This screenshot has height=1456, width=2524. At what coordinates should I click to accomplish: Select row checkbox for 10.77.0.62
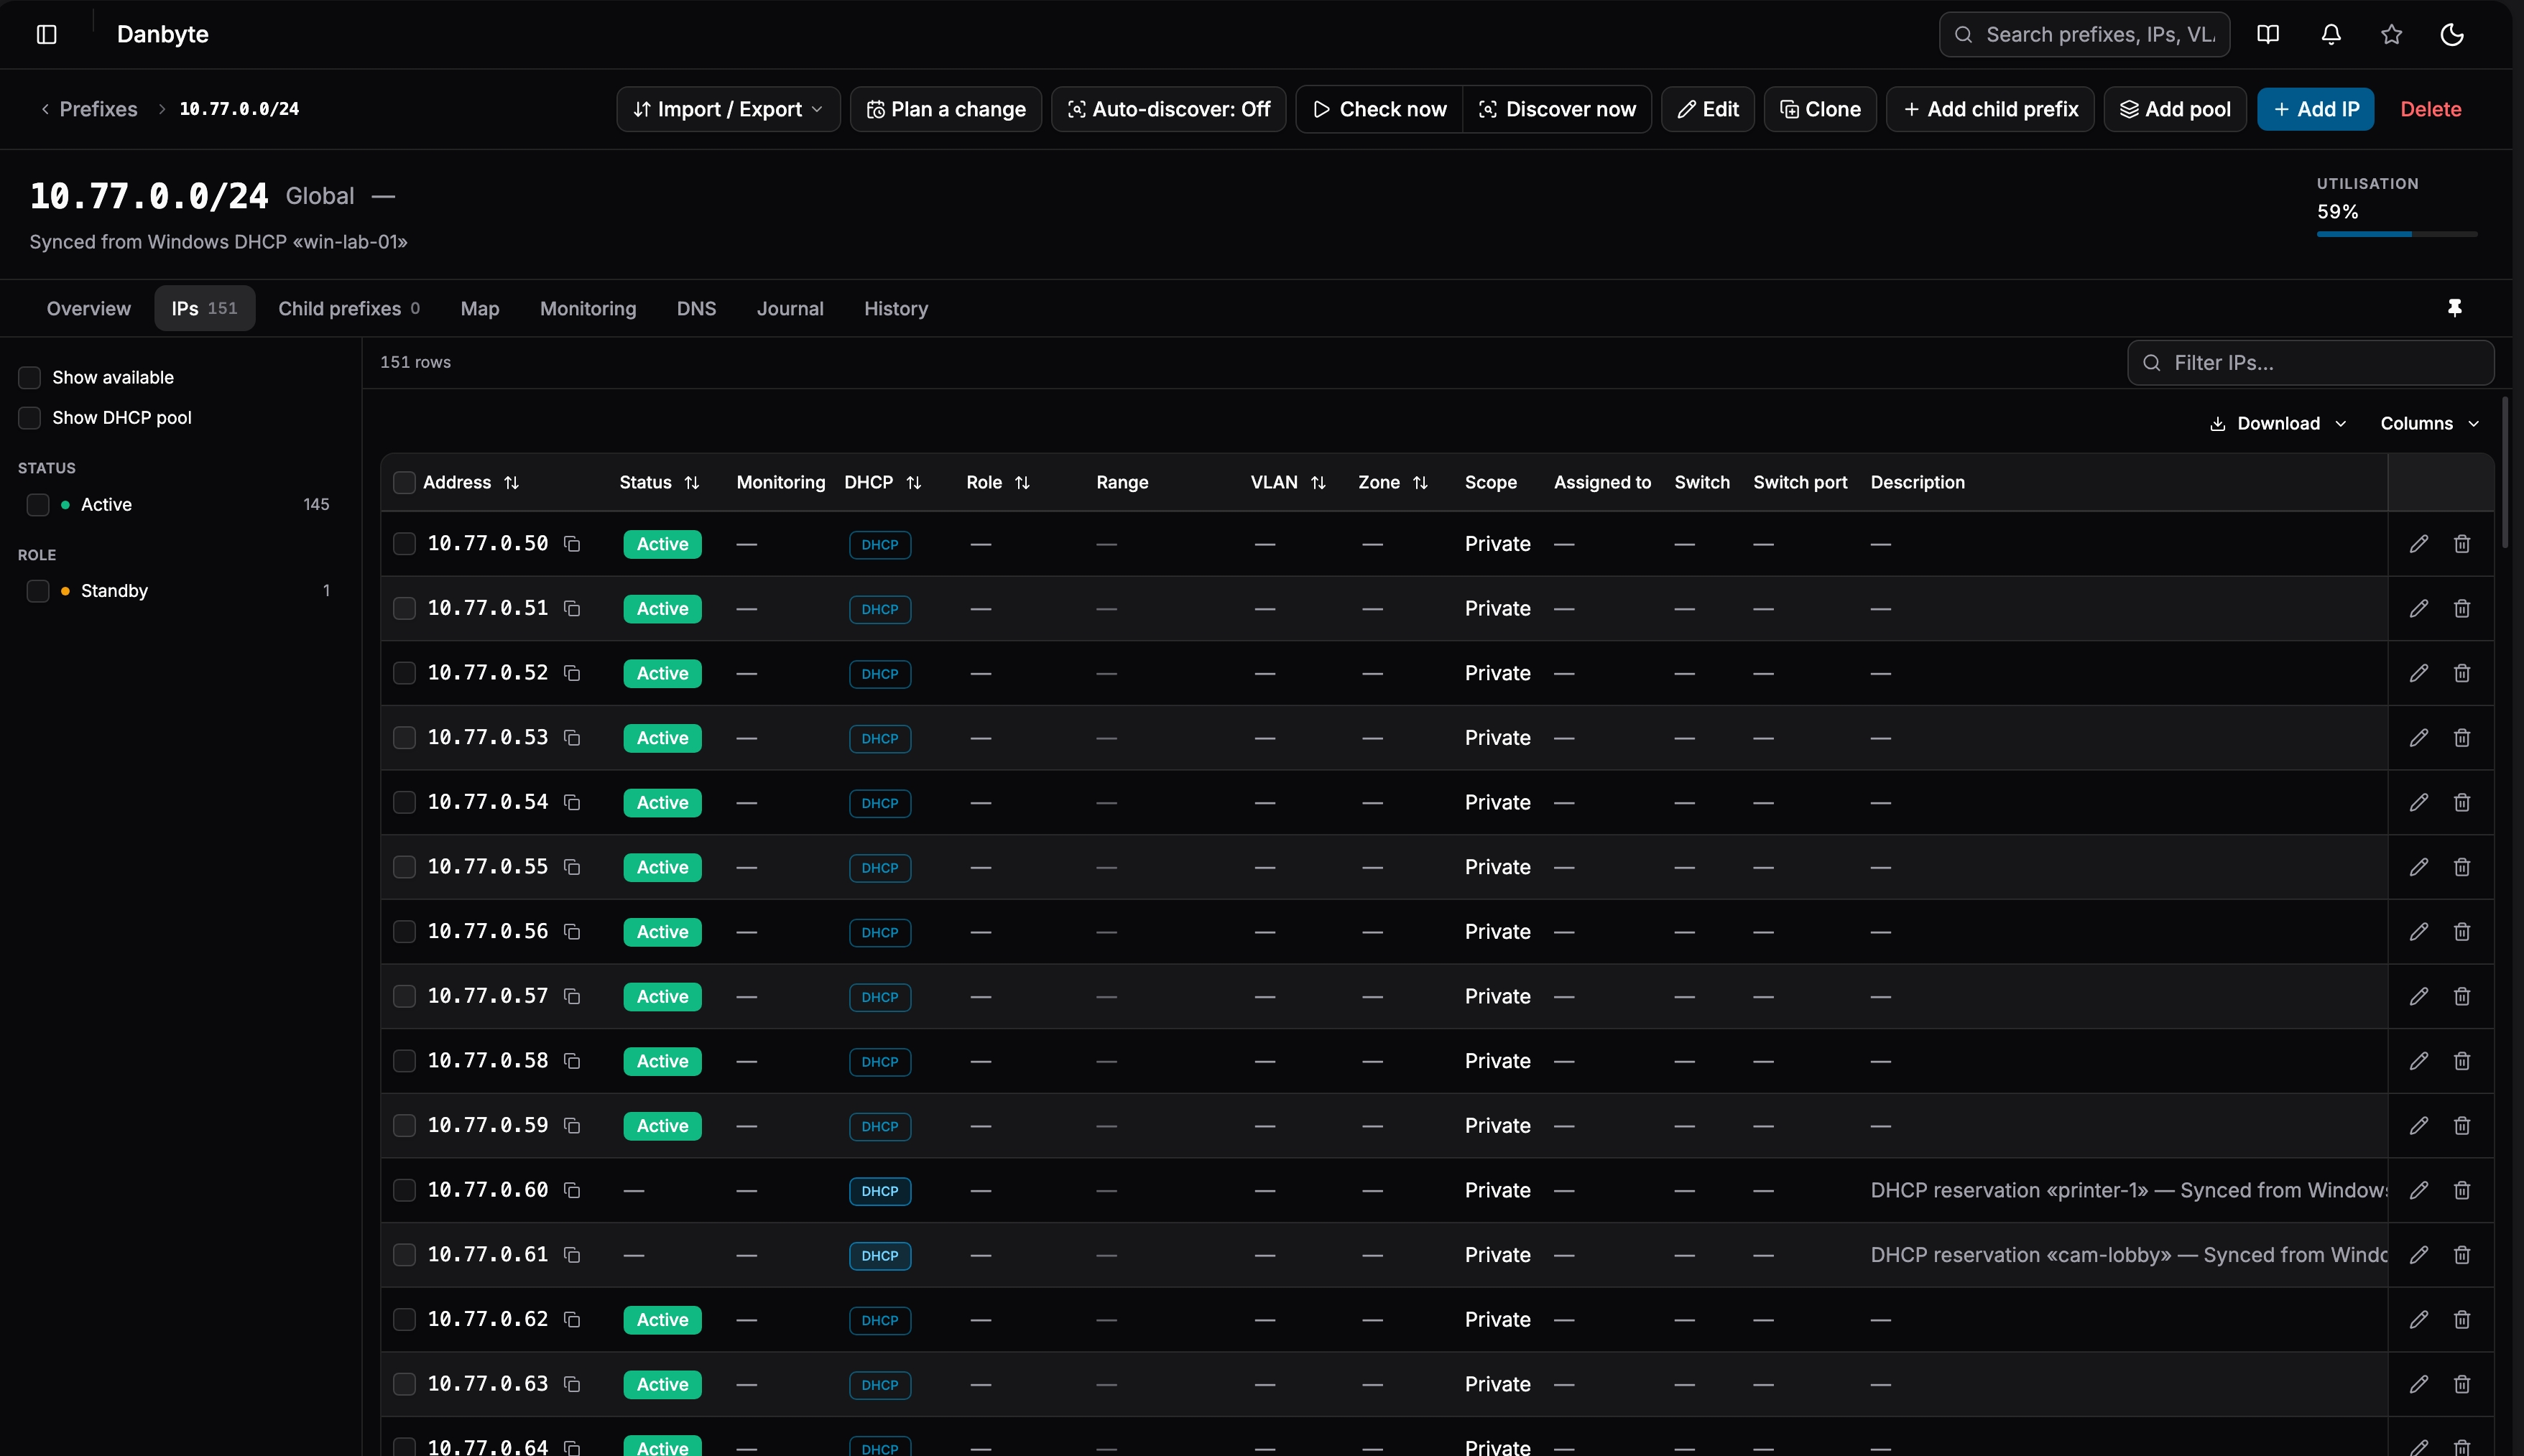[x=404, y=1320]
